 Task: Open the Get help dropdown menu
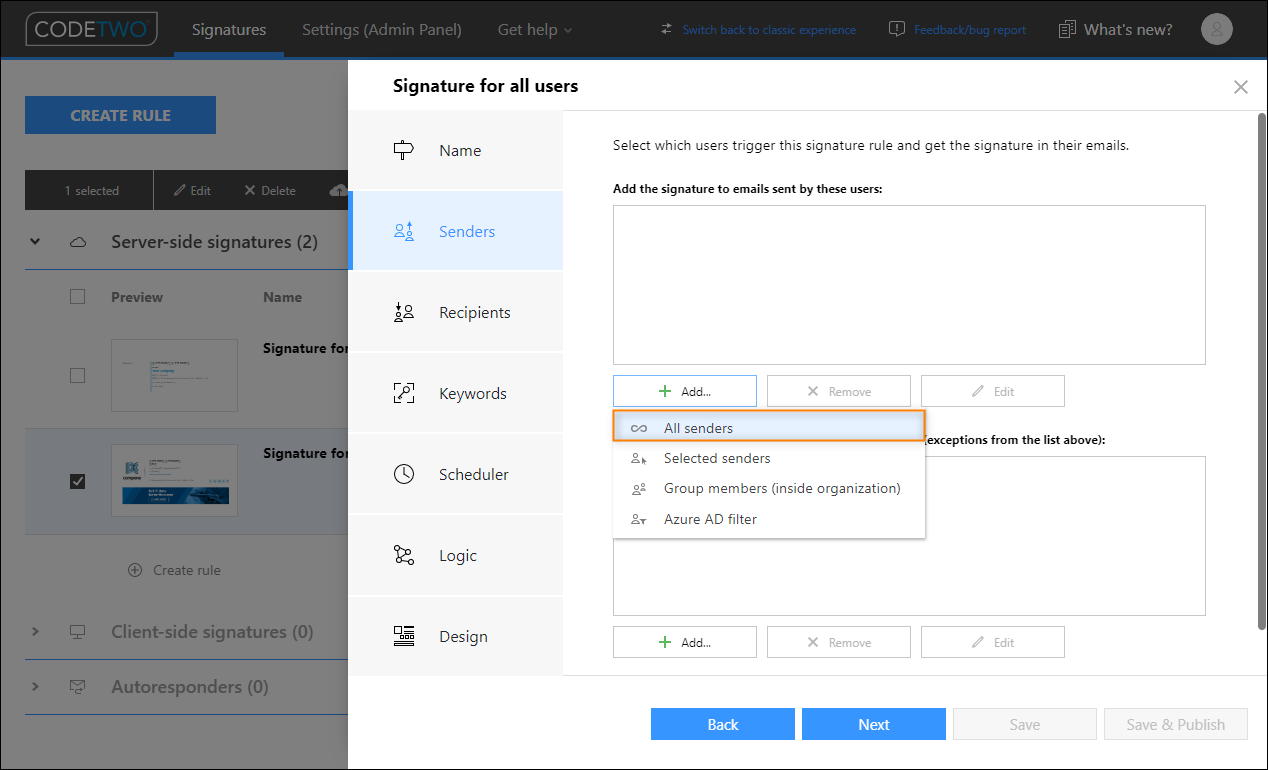(x=535, y=30)
